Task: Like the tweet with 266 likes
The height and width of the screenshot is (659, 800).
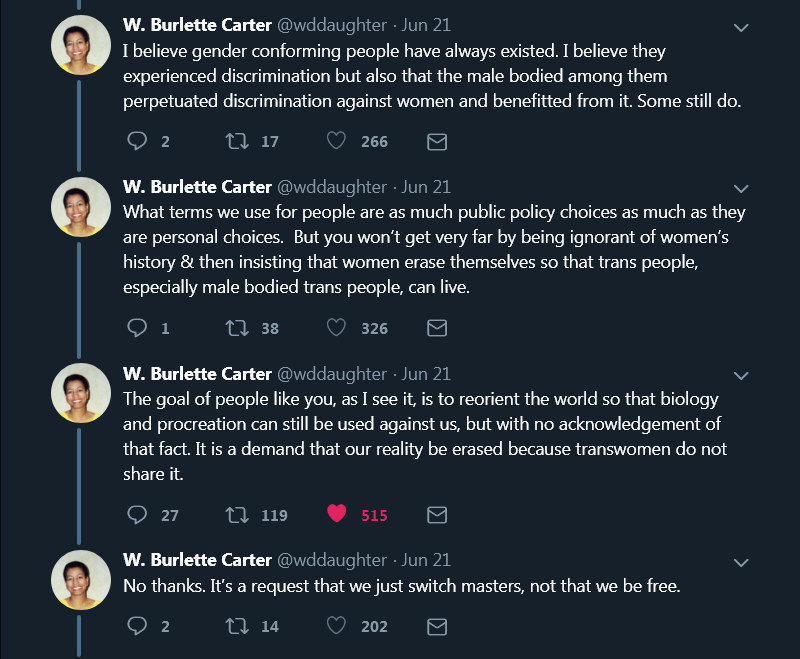Action: pyautogui.click(x=337, y=142)
